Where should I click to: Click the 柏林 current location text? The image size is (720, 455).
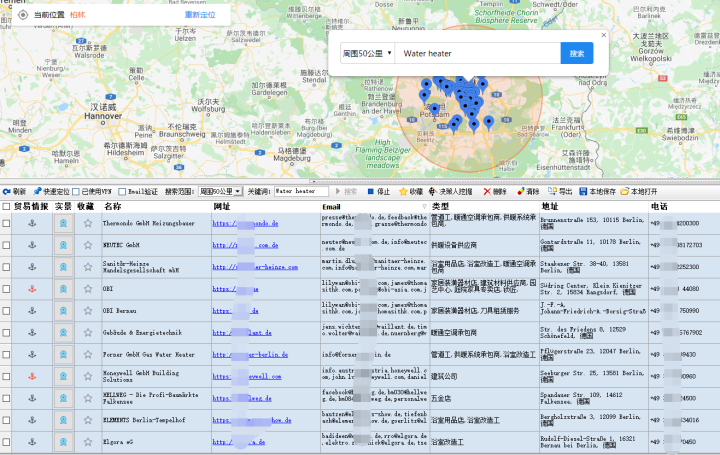click(x=78, y=15)
